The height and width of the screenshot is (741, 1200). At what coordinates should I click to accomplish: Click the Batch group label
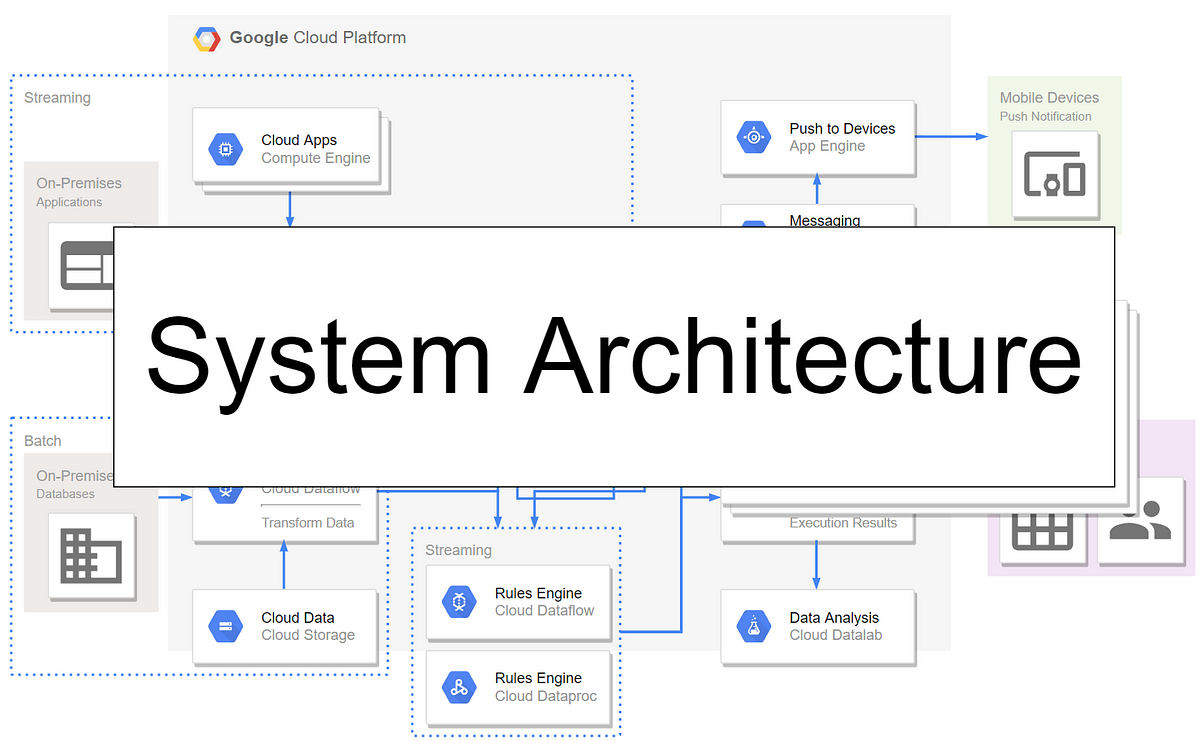[43, 440]
